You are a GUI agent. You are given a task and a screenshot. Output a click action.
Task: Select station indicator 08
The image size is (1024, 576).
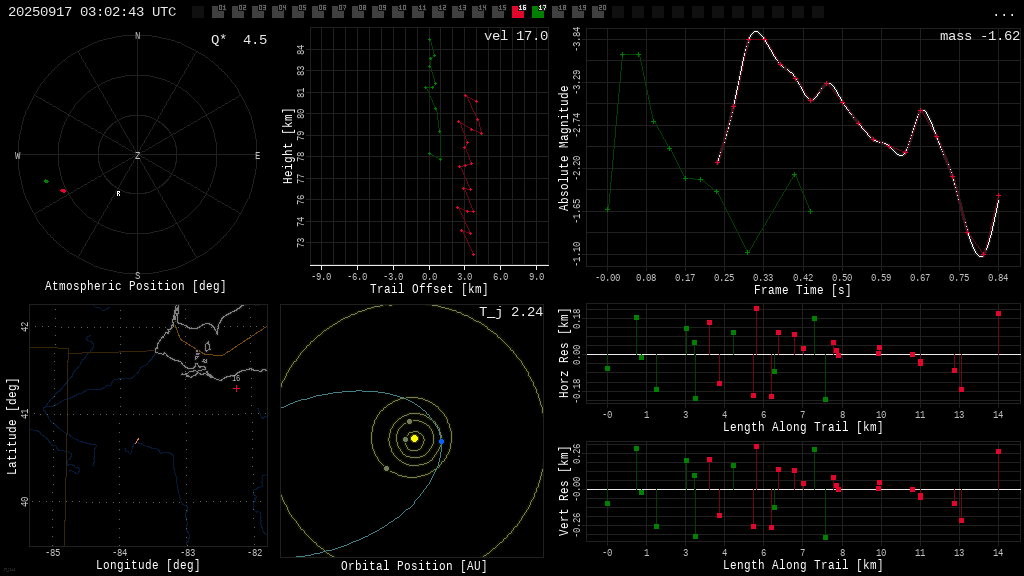point(358,11)
